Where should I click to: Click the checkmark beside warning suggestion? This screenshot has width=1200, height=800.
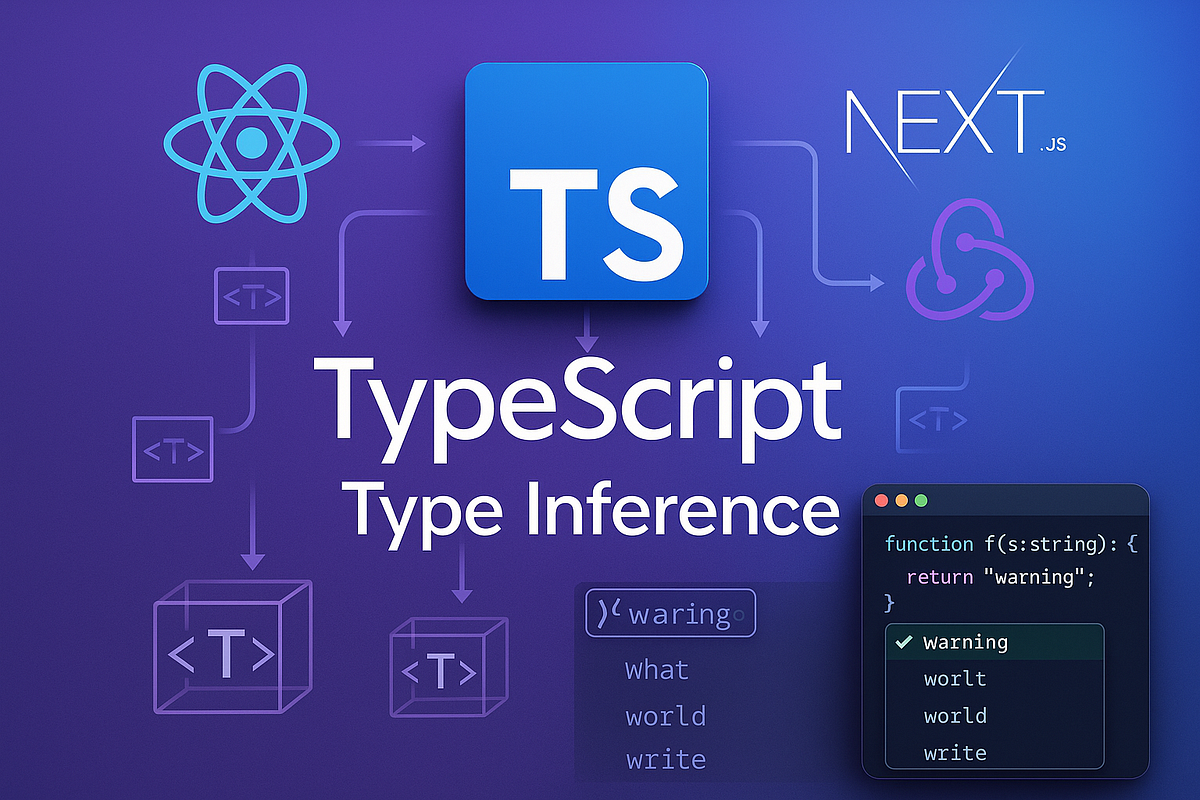(904, 642)
